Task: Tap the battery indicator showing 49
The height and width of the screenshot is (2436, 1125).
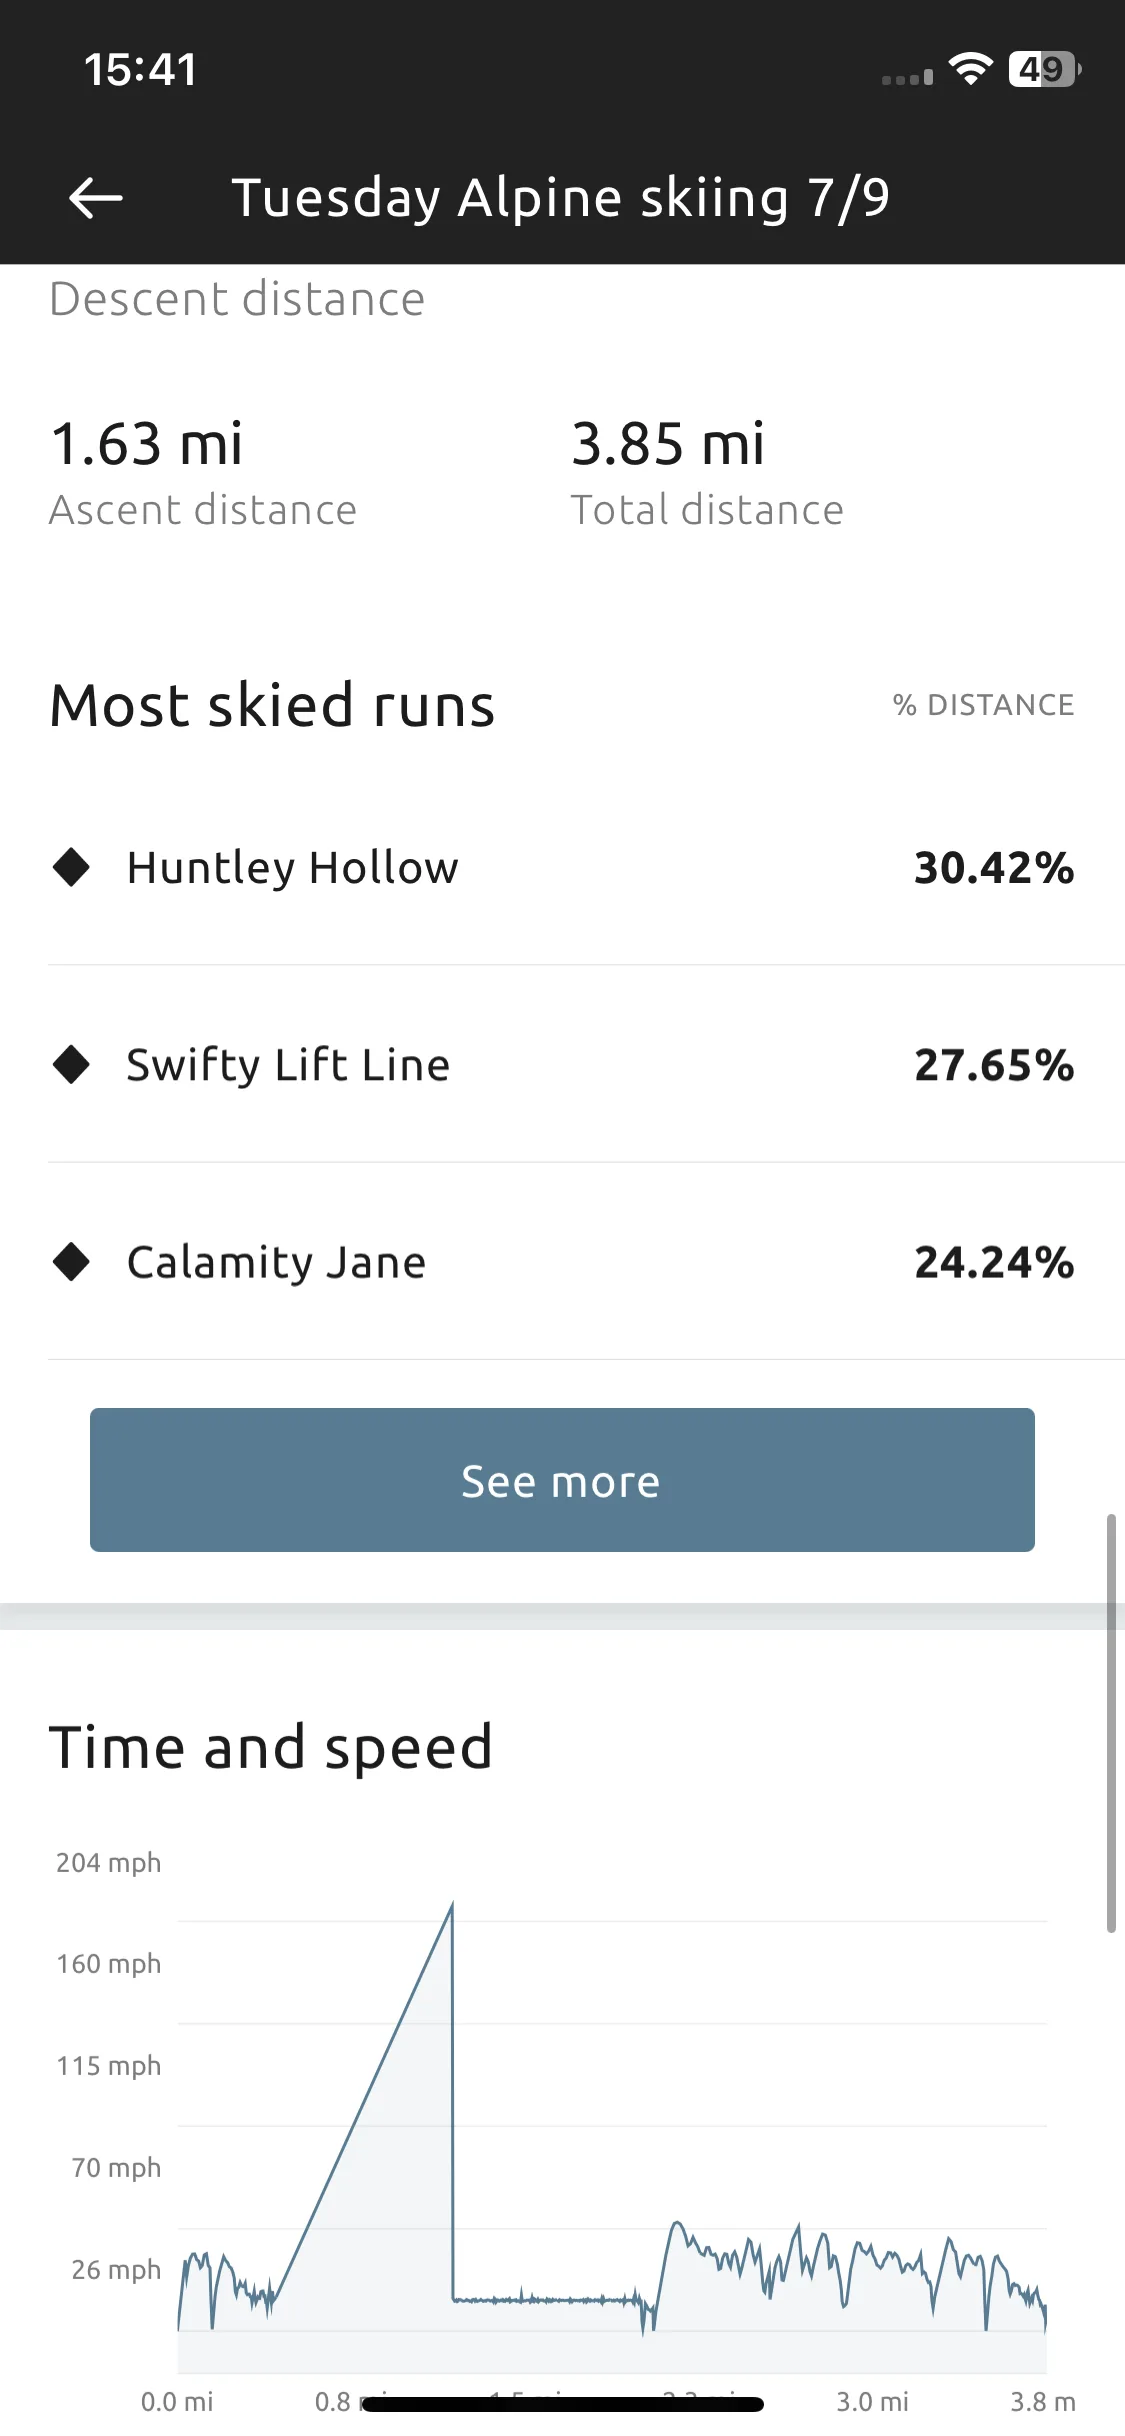Action: coord(1045,69)
